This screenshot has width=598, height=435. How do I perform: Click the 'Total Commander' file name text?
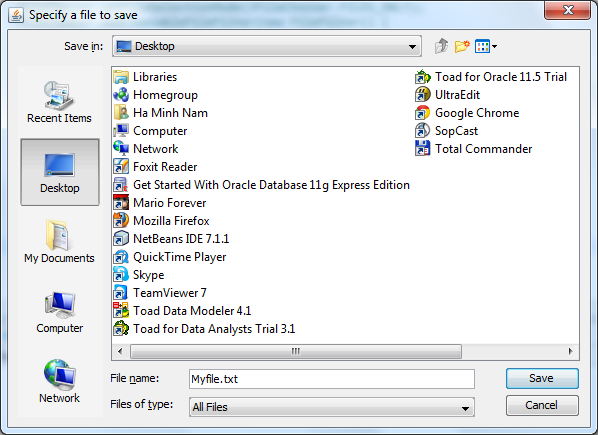[484, 149]
